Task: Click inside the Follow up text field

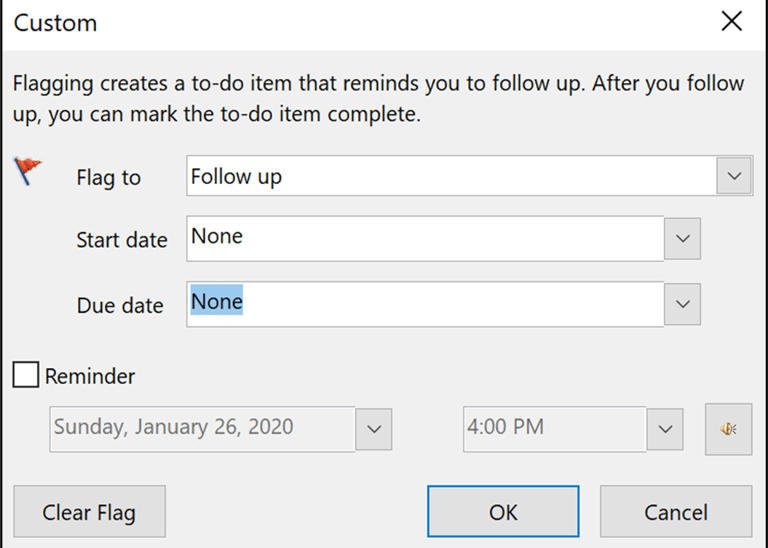Action: (x=450, y=177)
